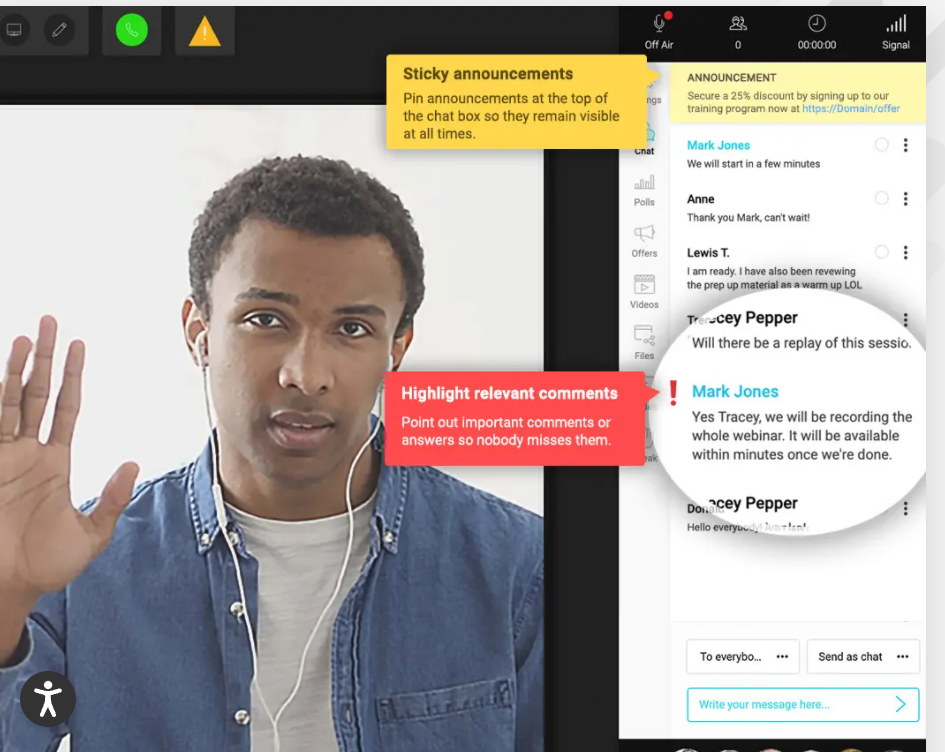Open options menu for Lewis T. message
Screen dimensions: 945x752
905,252
